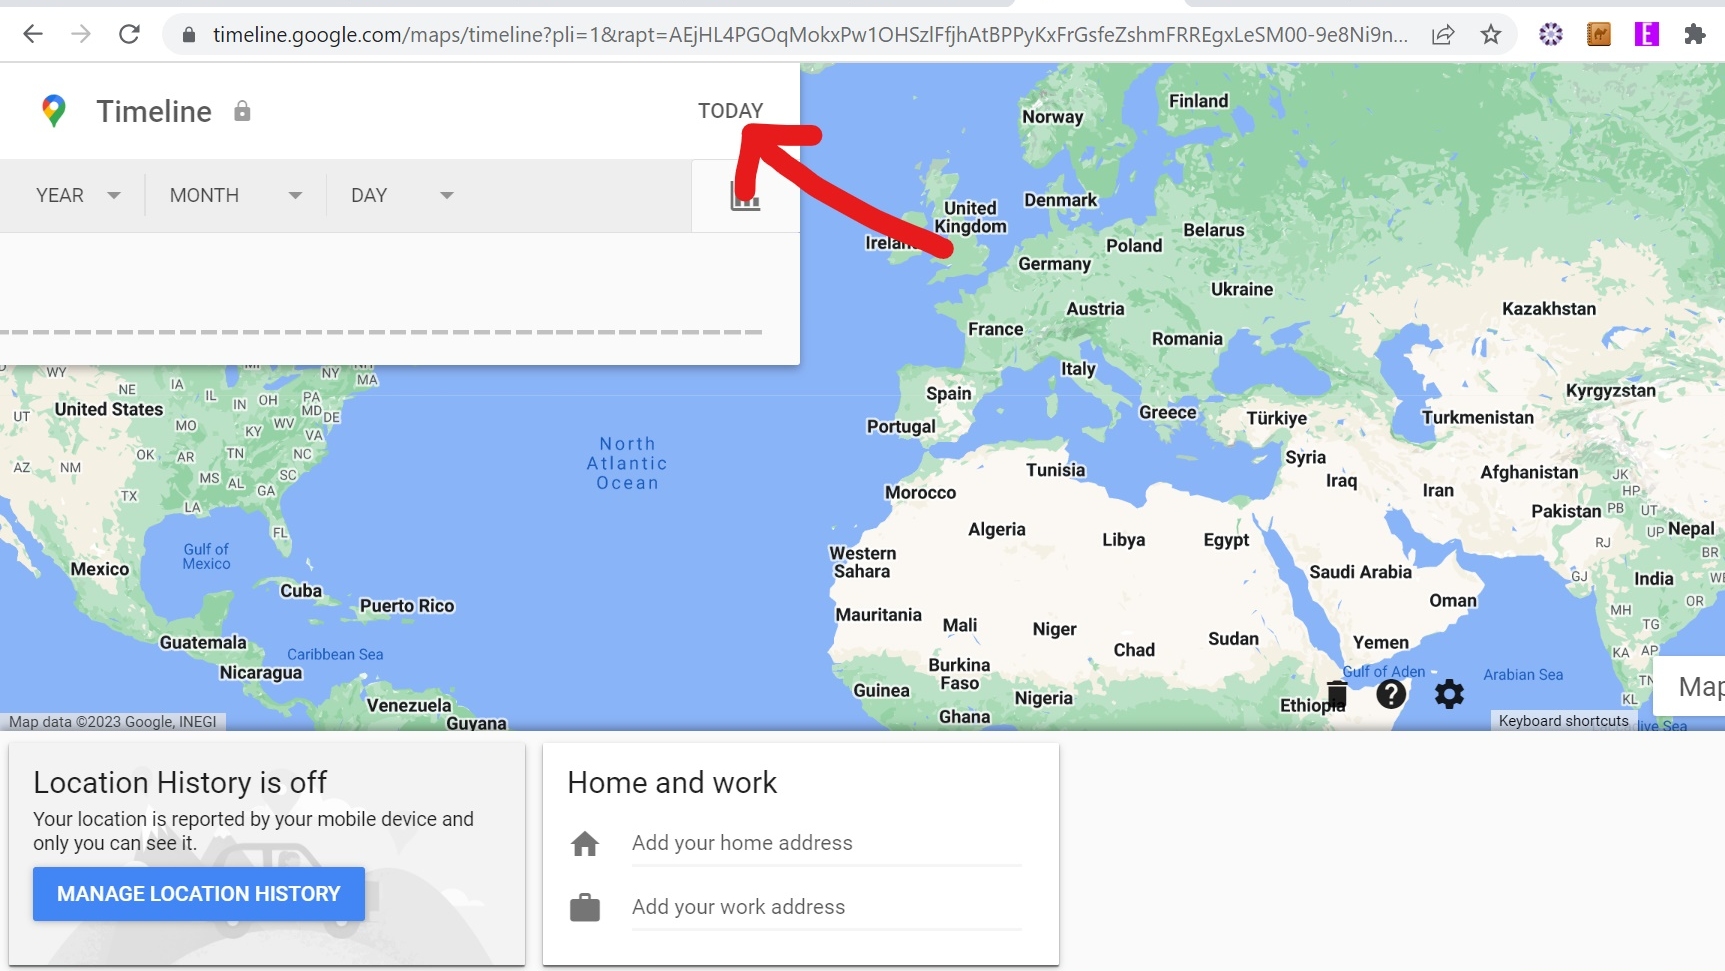Screen dimensions: 1725x971
Task: Click the Finland map label
Action: [1198, 101]
